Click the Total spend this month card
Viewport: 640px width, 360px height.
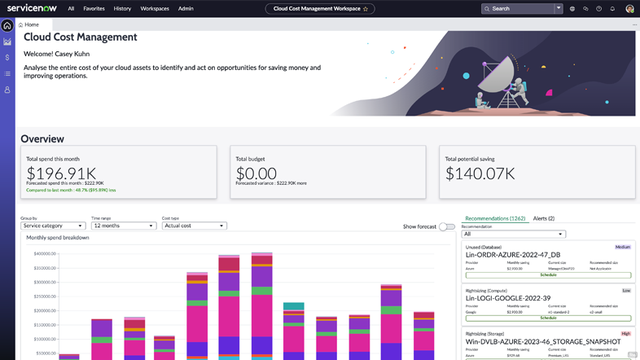tap(119, 172)
